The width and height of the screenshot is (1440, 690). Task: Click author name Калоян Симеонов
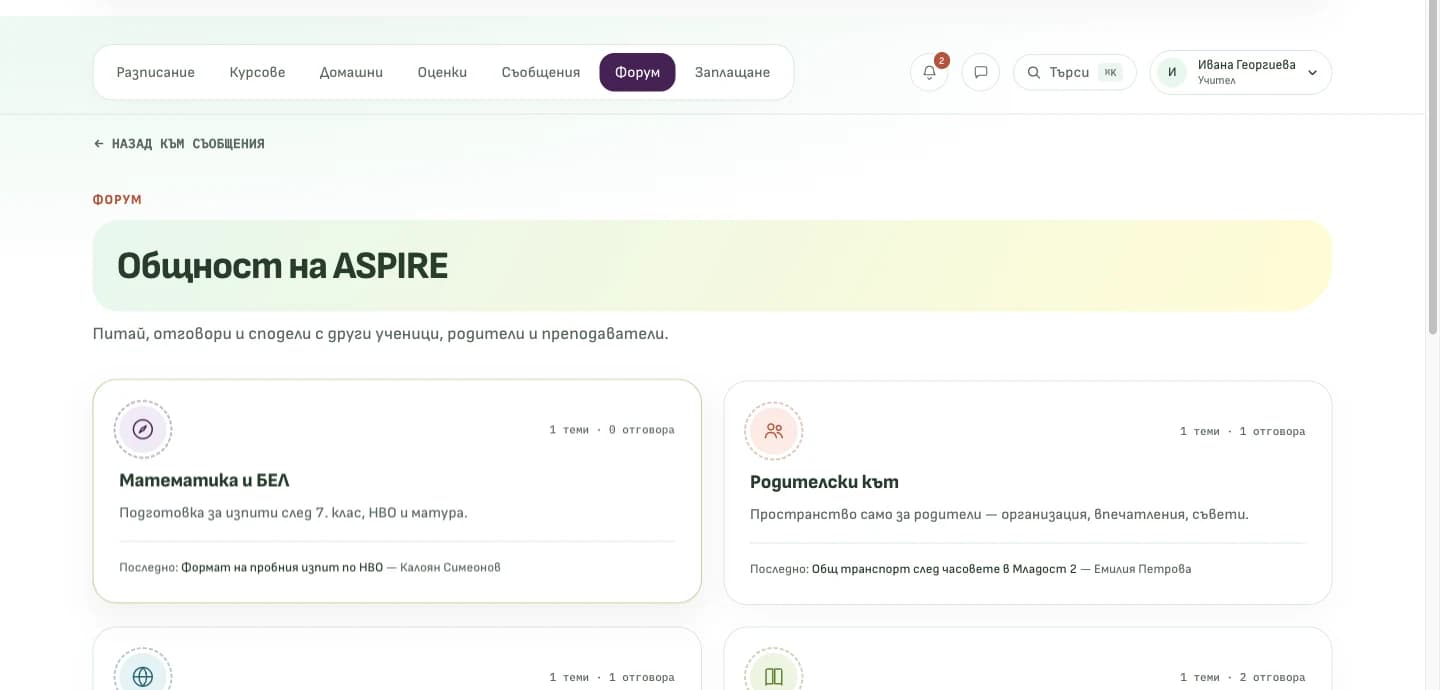tap(450, 567)
